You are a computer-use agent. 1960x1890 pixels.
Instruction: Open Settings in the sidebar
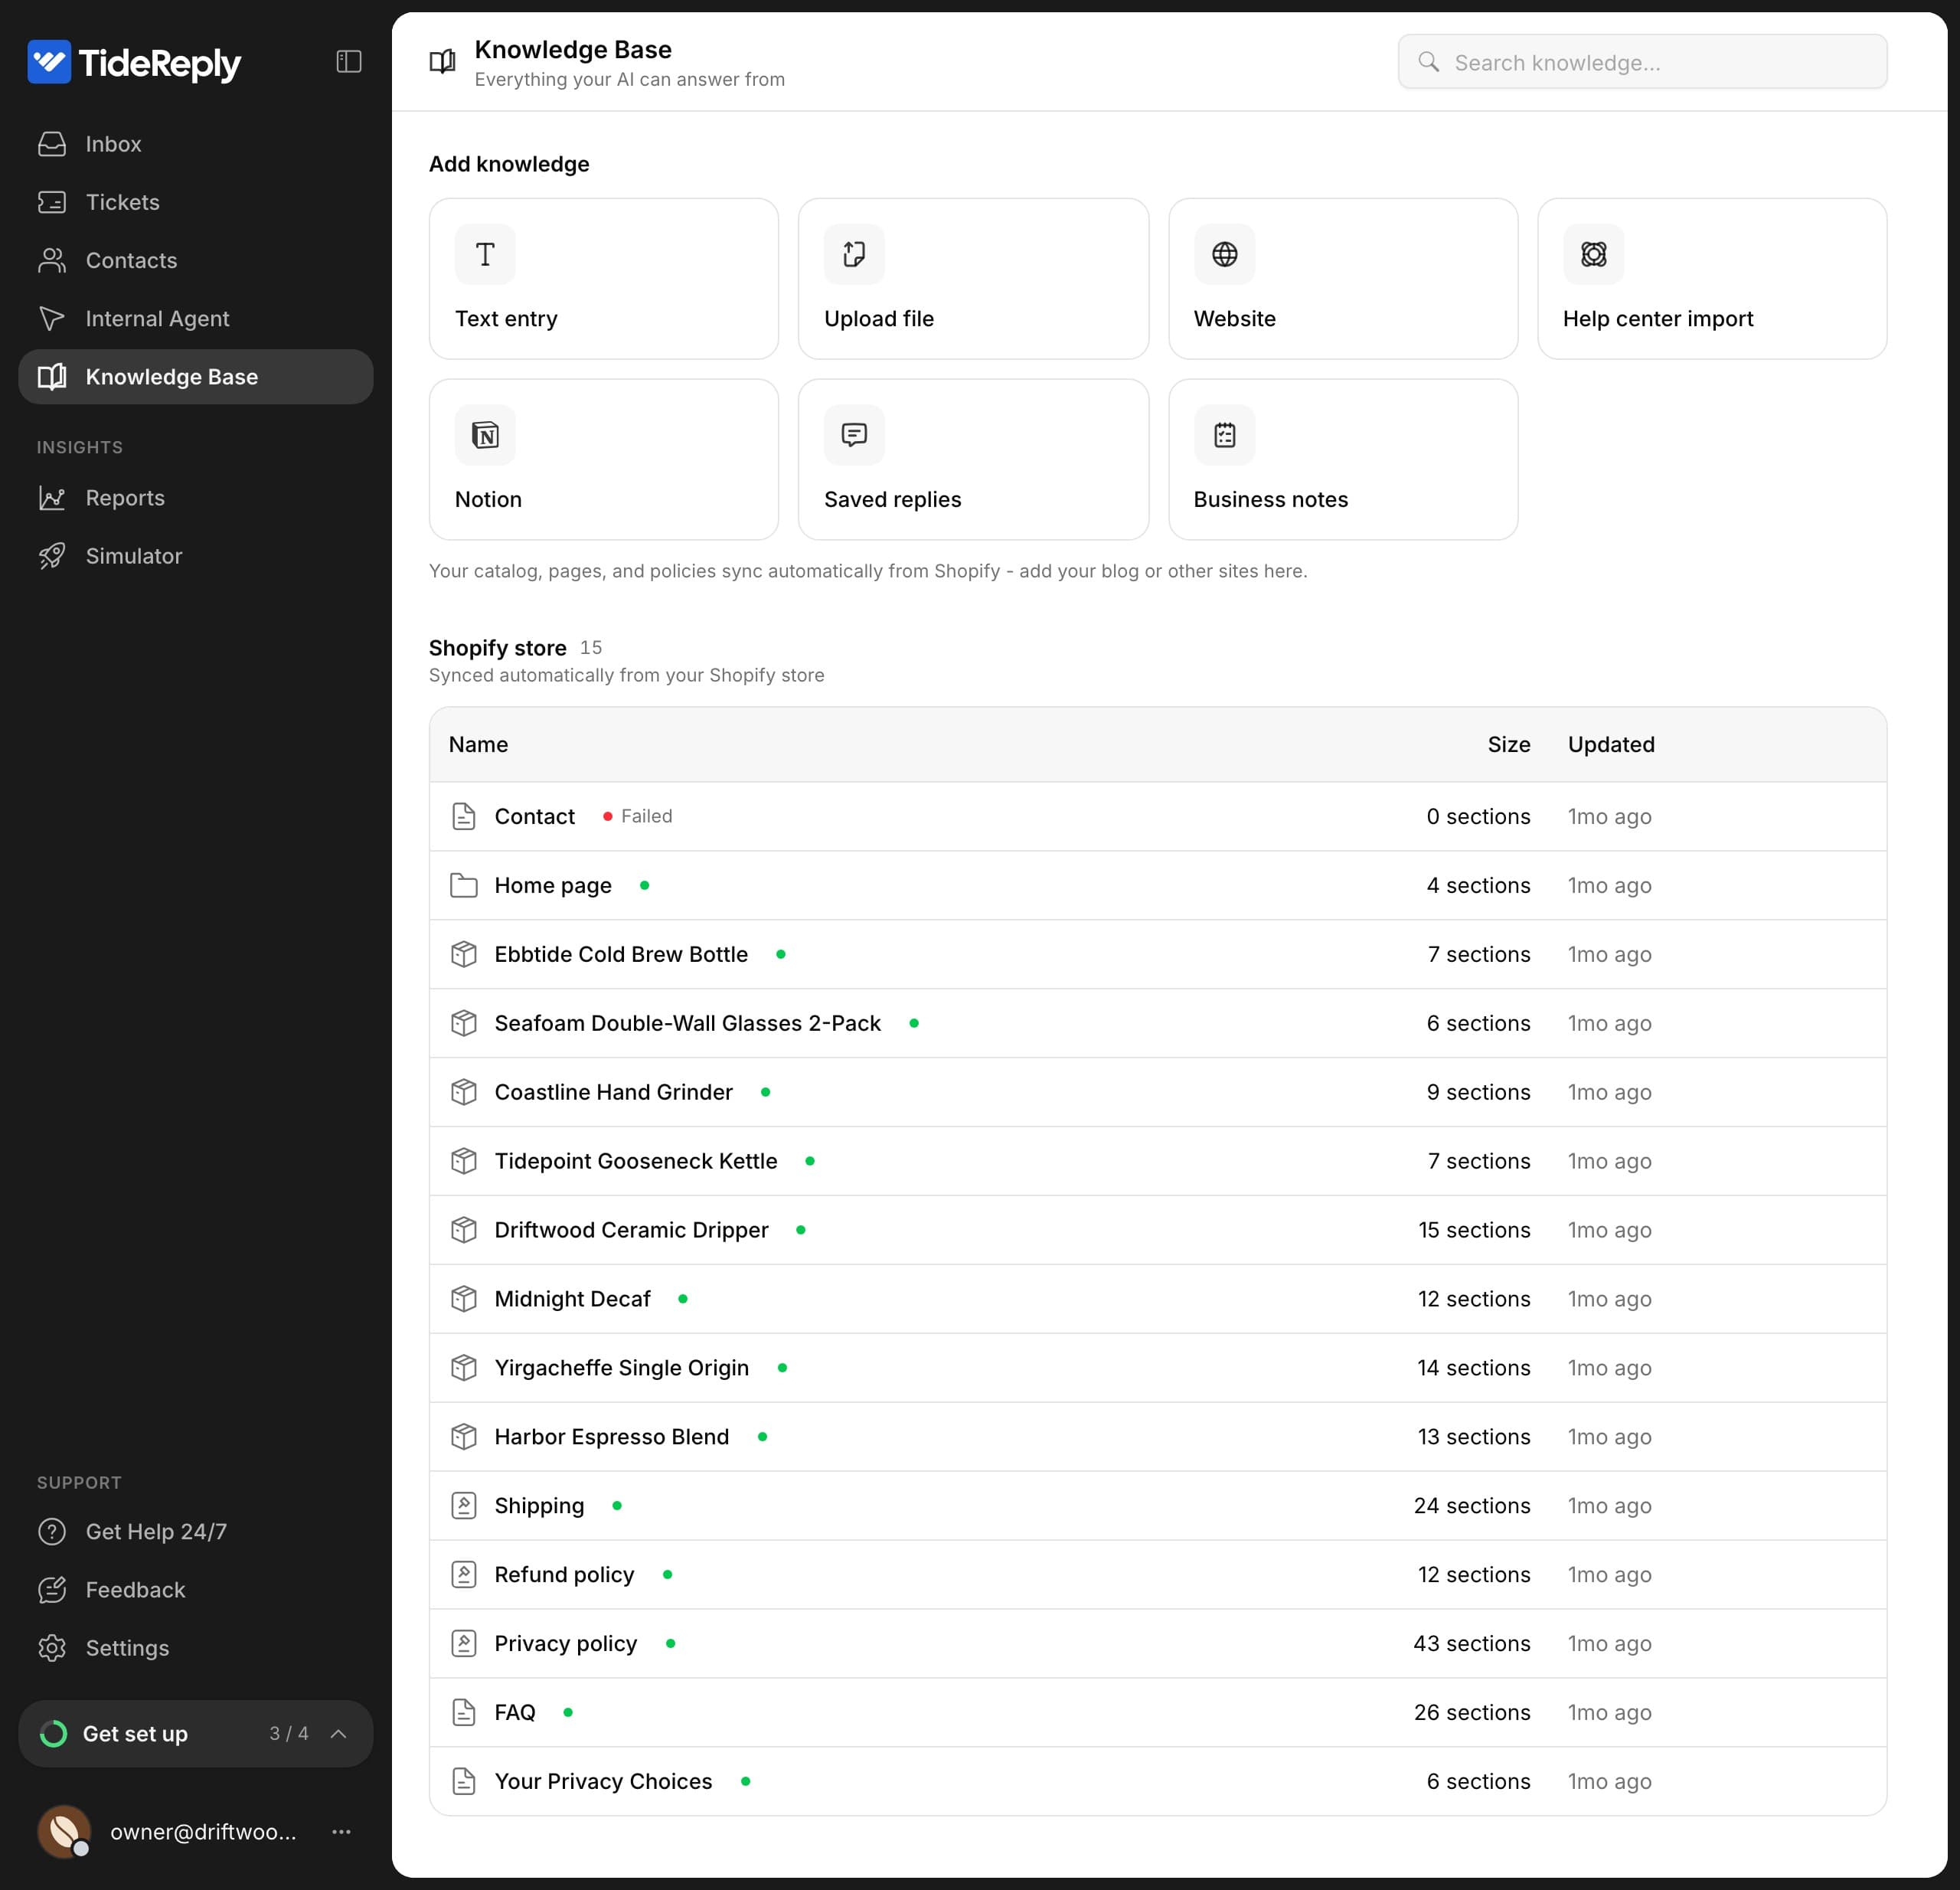pyautogui.click(x=196, y=1647)
